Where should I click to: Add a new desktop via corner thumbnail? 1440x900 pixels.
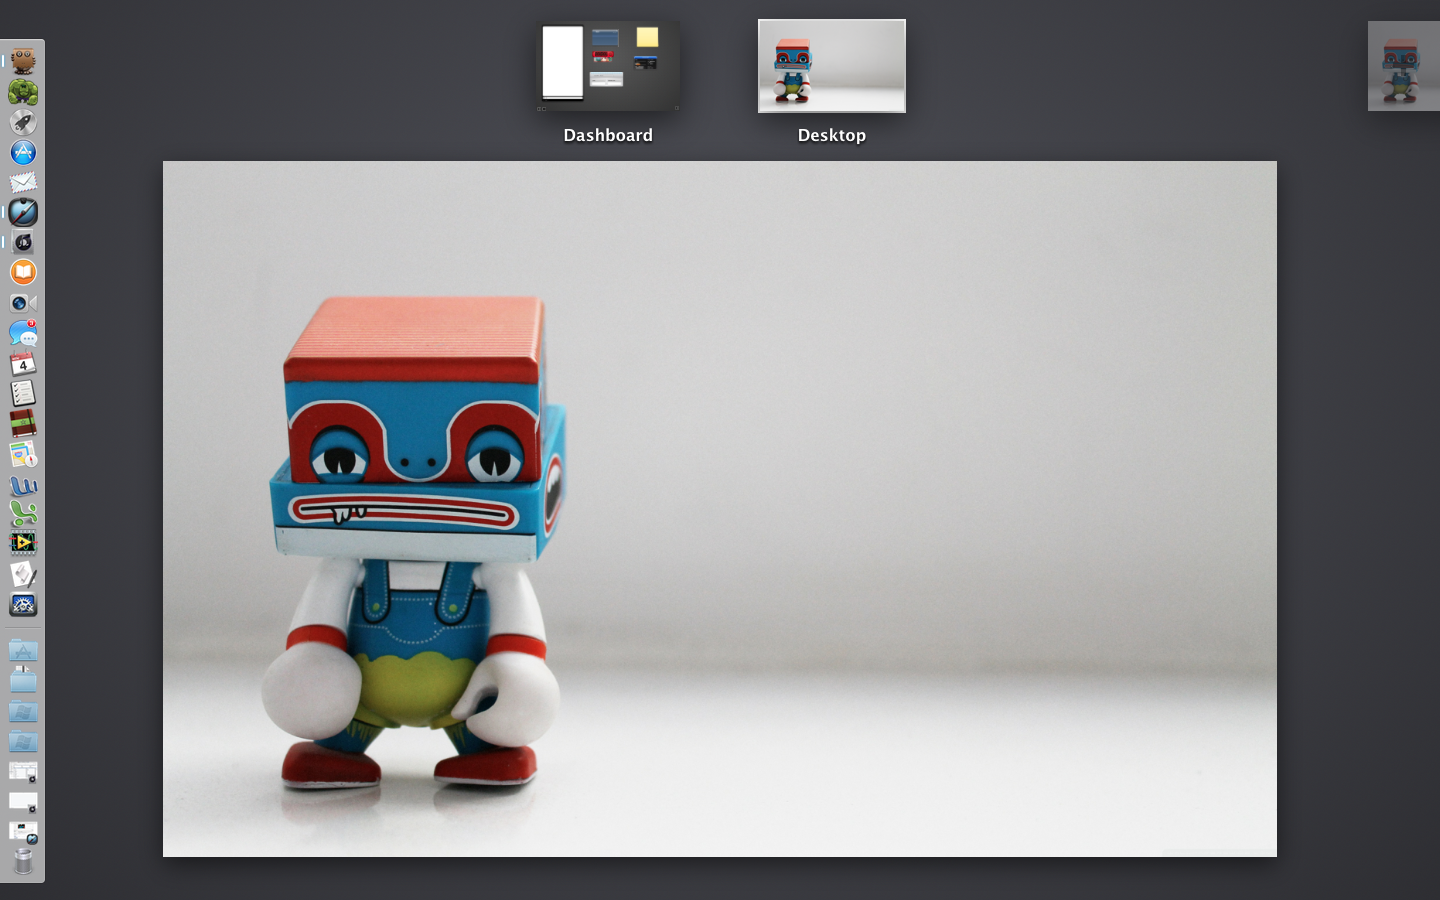(x=1404, y=66)
